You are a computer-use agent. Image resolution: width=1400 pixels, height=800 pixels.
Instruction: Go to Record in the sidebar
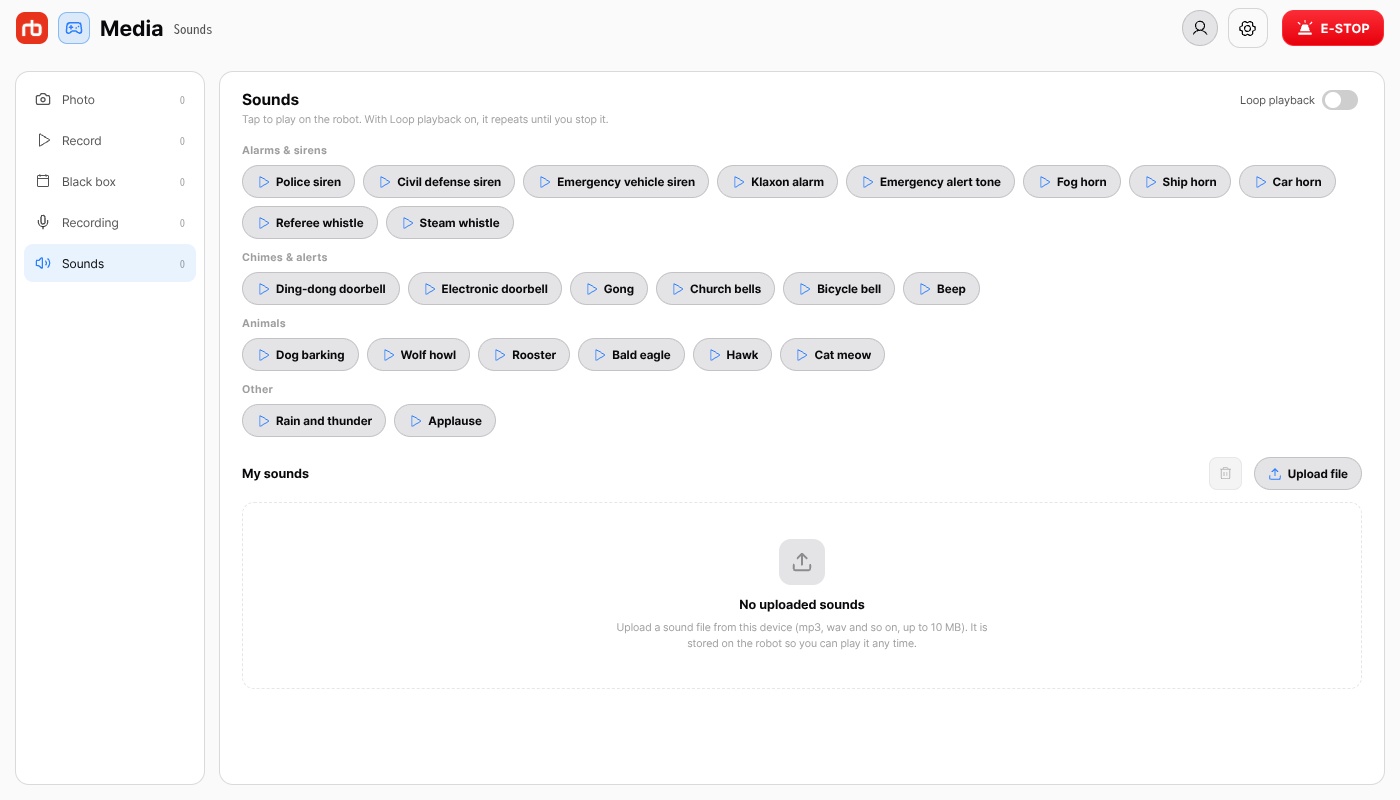[x=110, y=141]
